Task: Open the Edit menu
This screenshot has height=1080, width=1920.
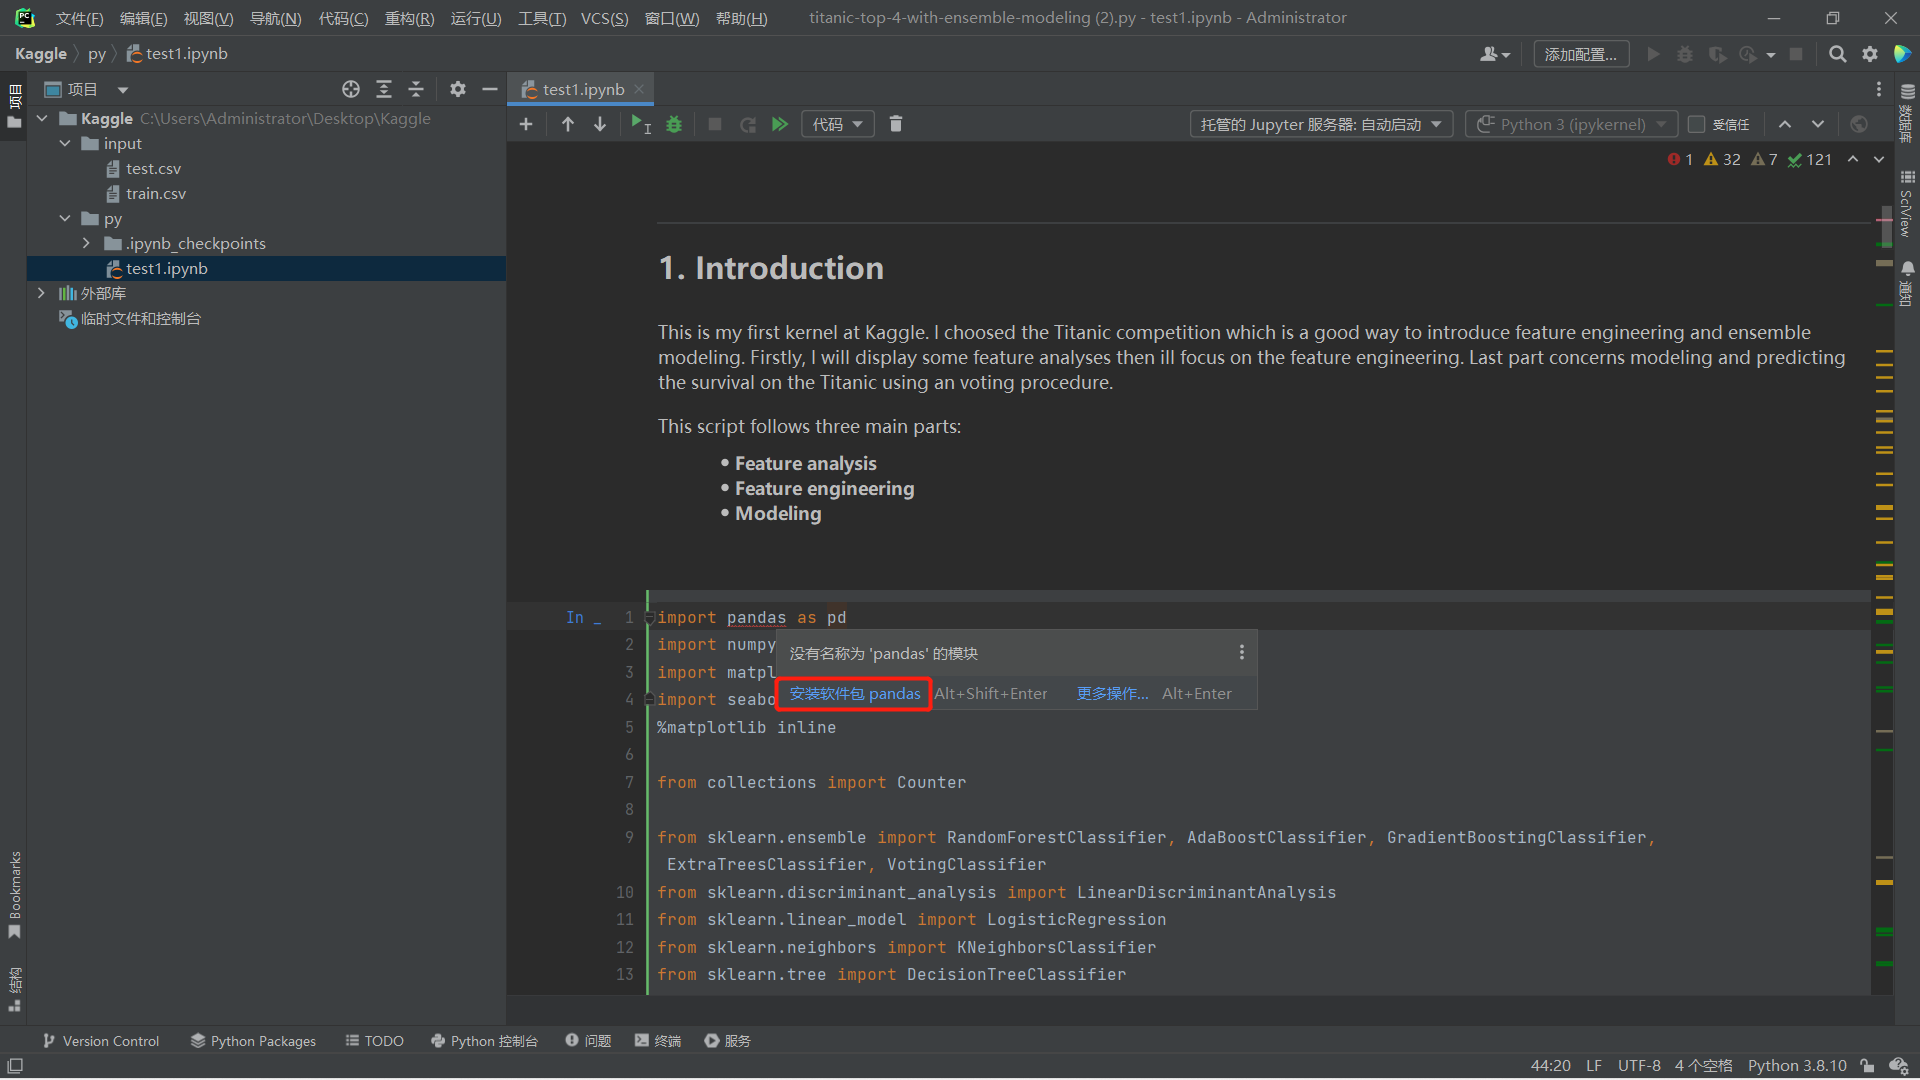Action: (143, 18)
